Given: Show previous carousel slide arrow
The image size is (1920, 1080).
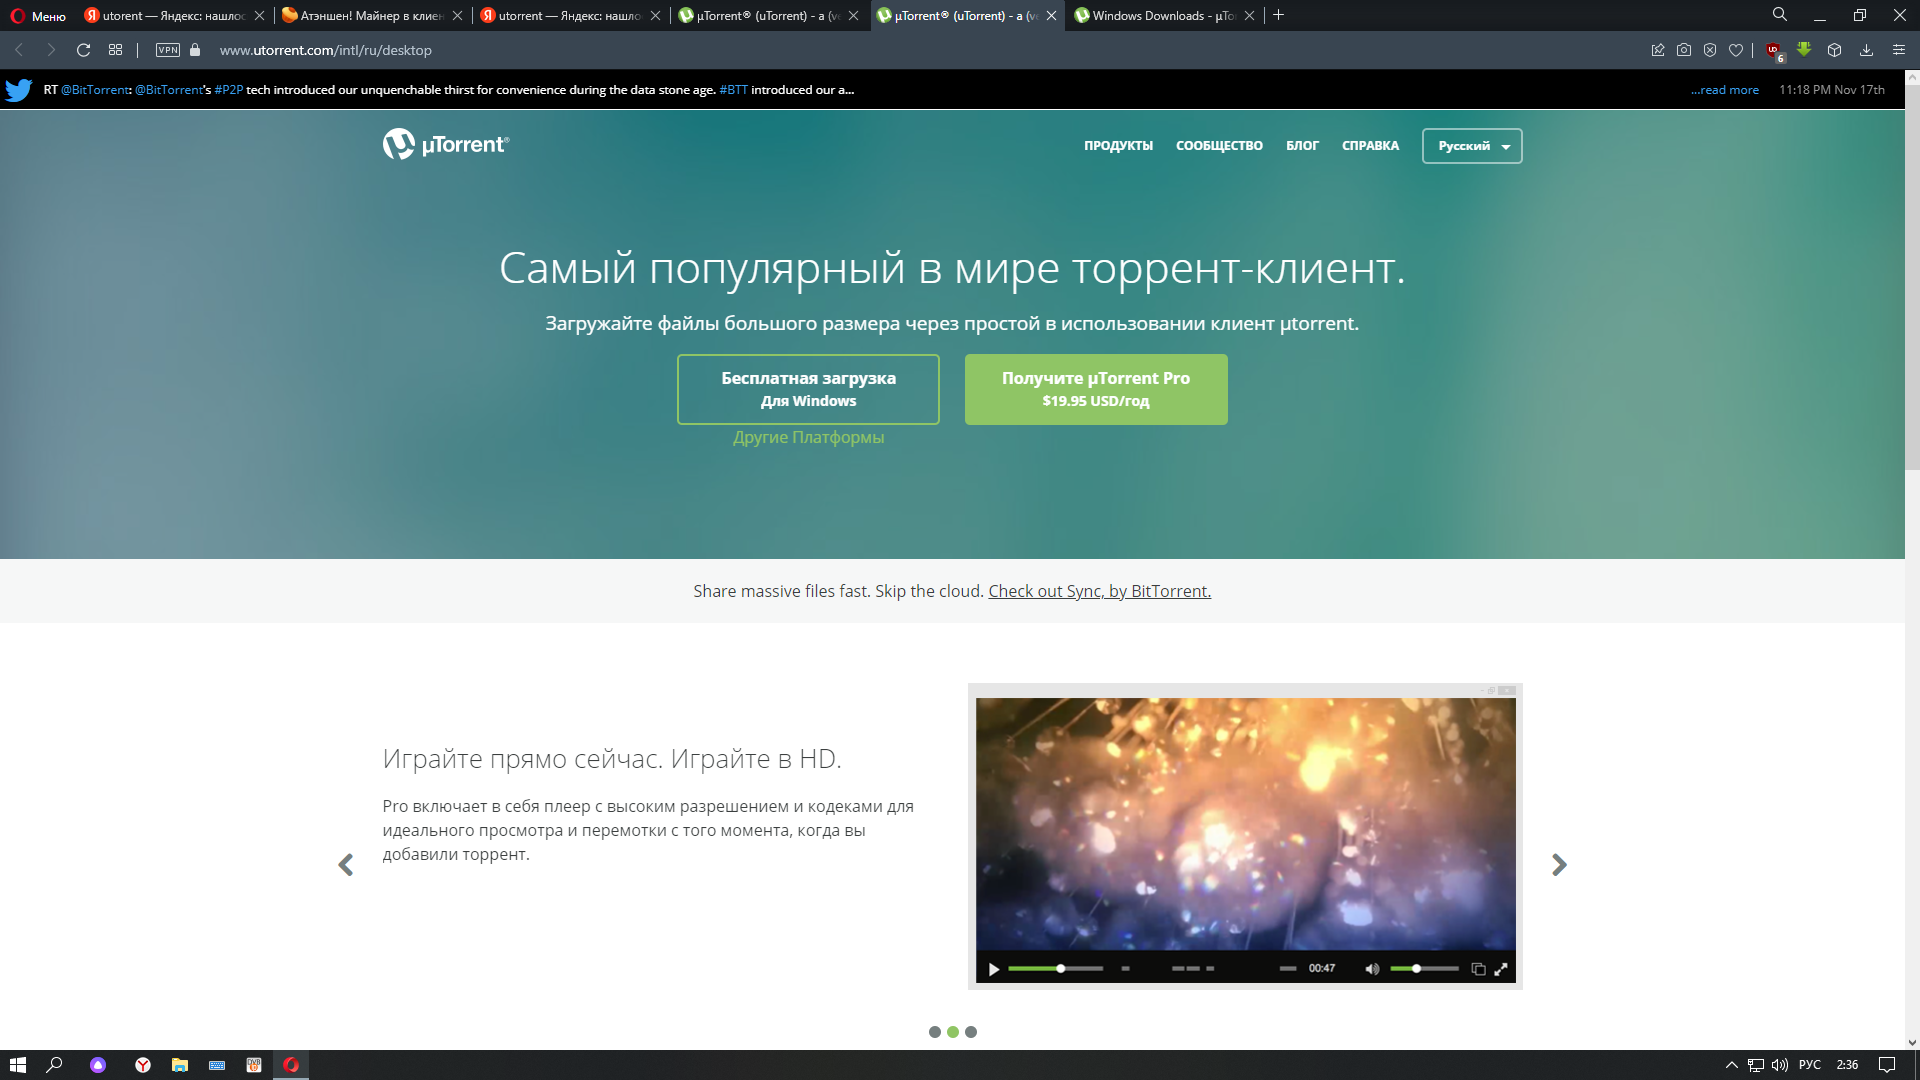Looking at the screenshot, I should 346,865.
